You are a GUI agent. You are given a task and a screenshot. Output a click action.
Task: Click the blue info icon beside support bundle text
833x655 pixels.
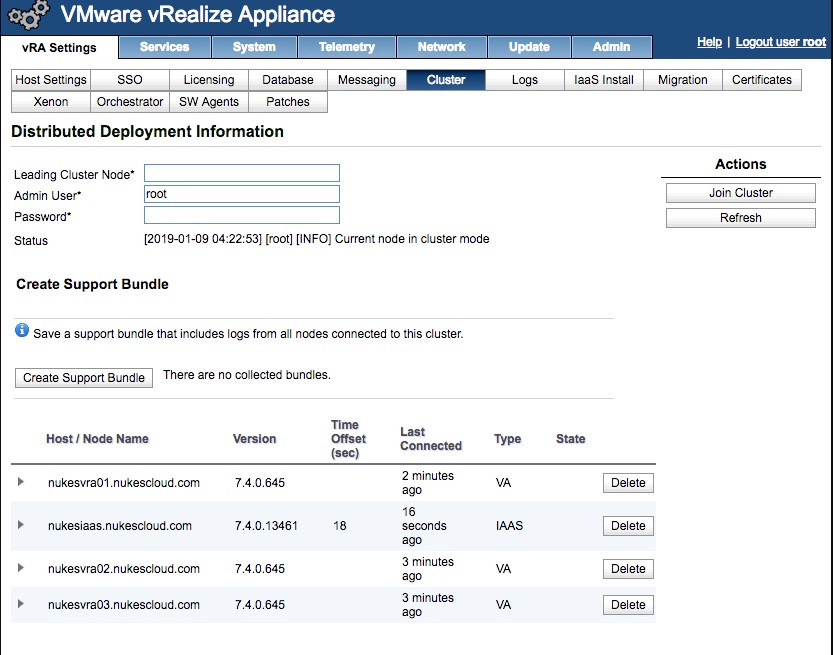click(x=22, y=330)
